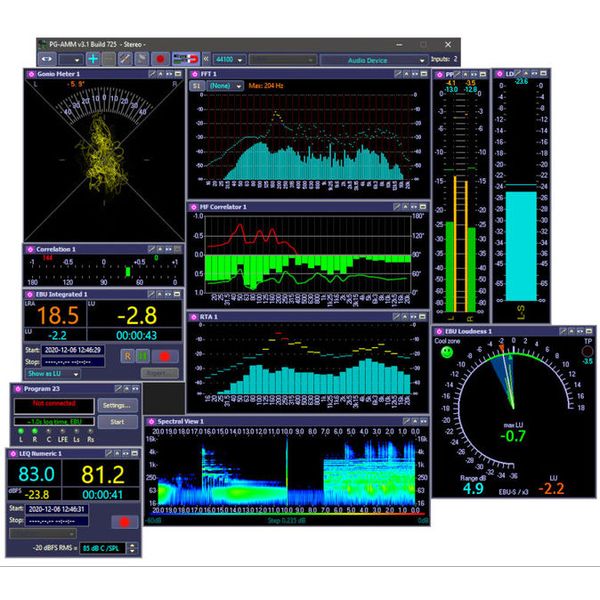600x600 pixels.
Task: Click the pink gear icon of EBU Integrated 1
Action: coord(29,294)
